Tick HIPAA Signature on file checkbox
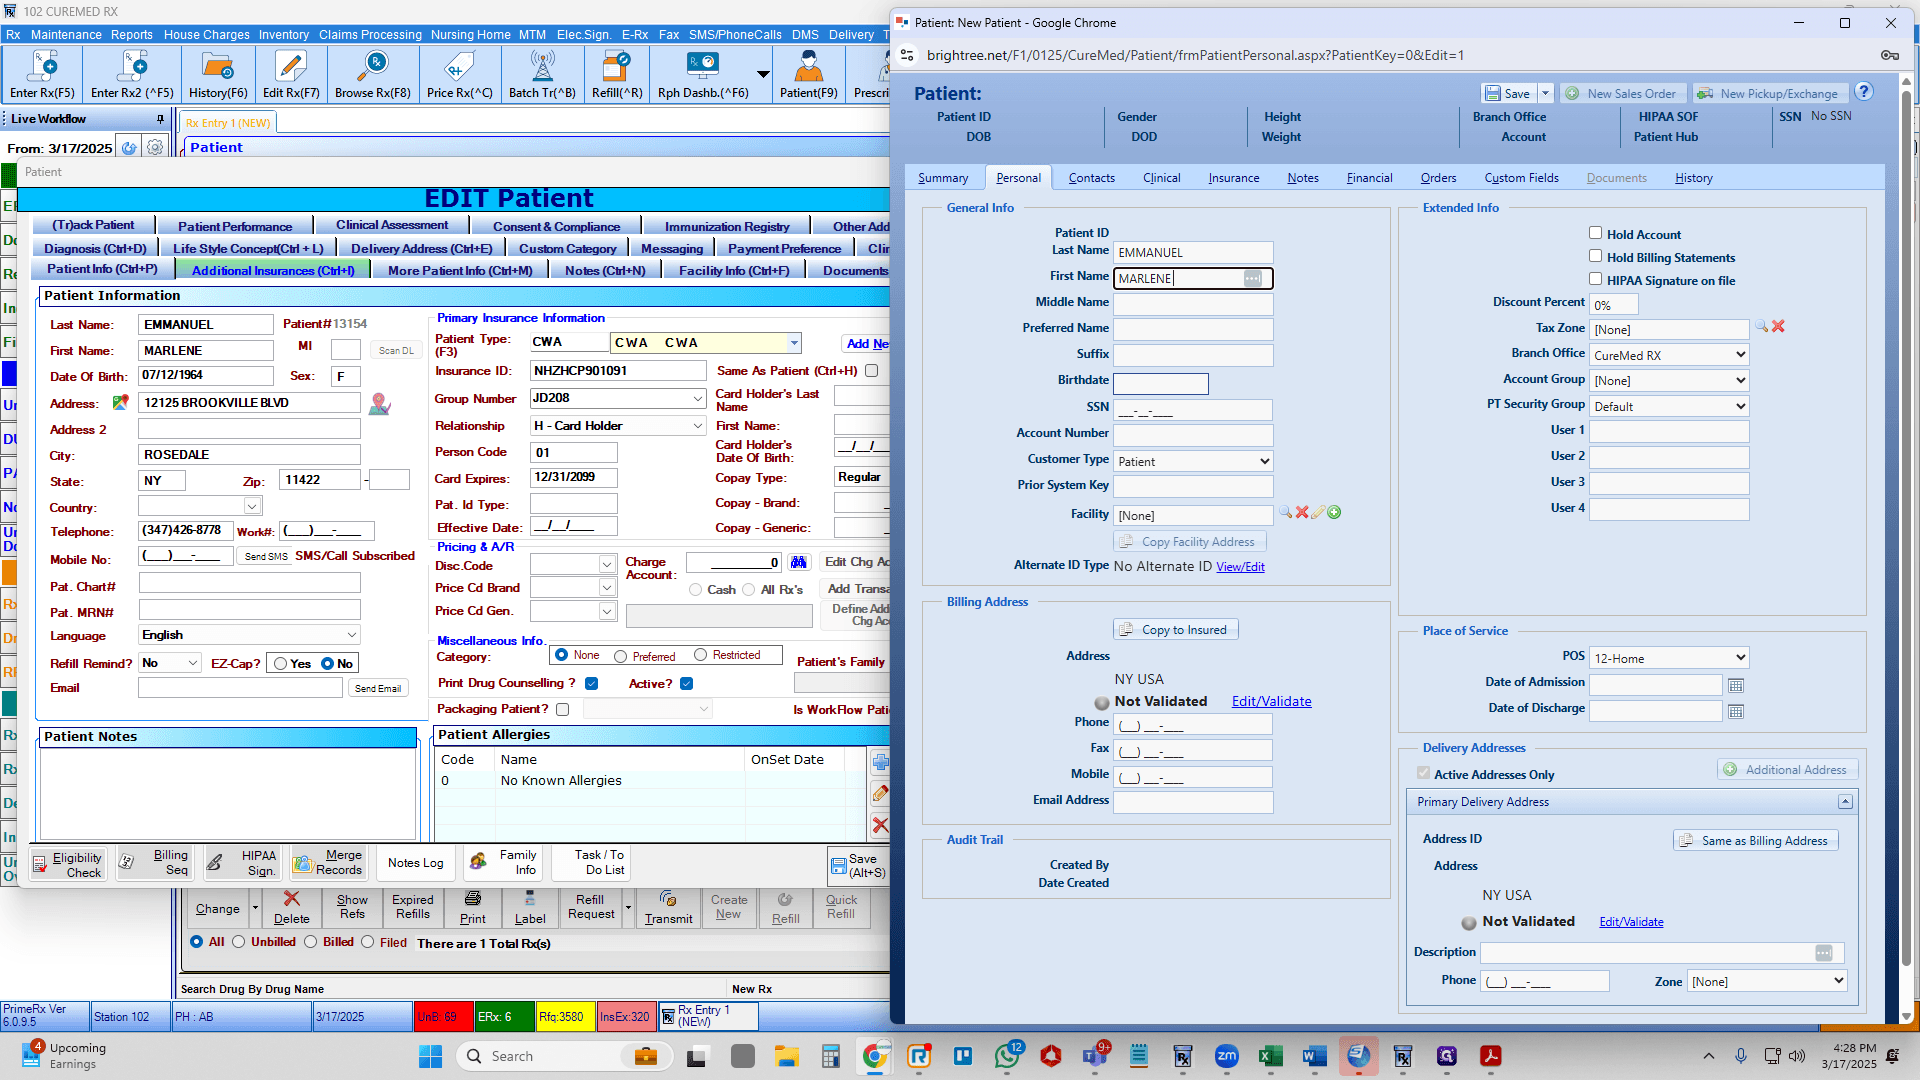Viewport: 1920px width, 1080px height. 1596,279
